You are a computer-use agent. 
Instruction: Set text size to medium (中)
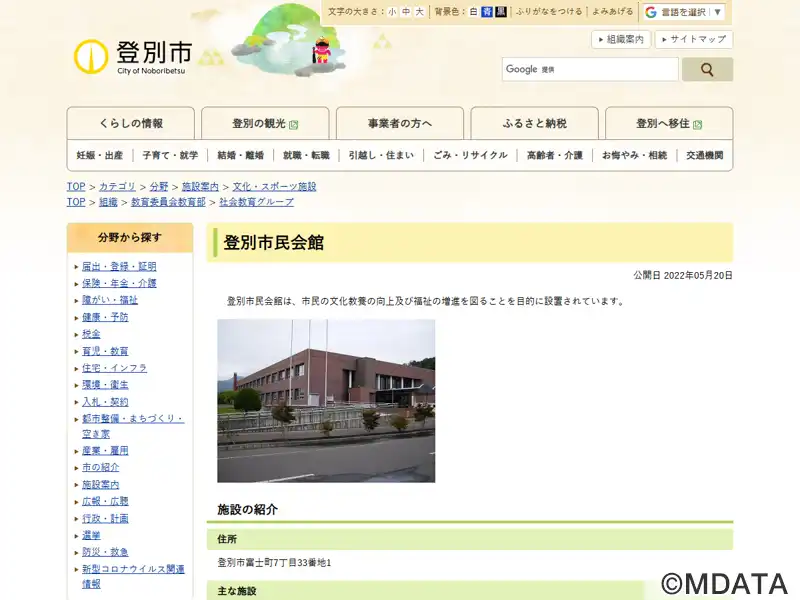pos(406,12)
